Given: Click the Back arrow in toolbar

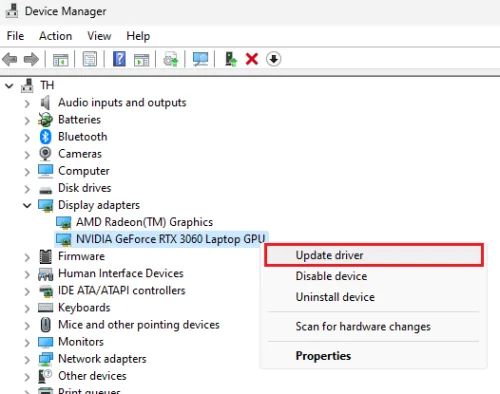Looking at the screenshot, I should coord(10,60).
